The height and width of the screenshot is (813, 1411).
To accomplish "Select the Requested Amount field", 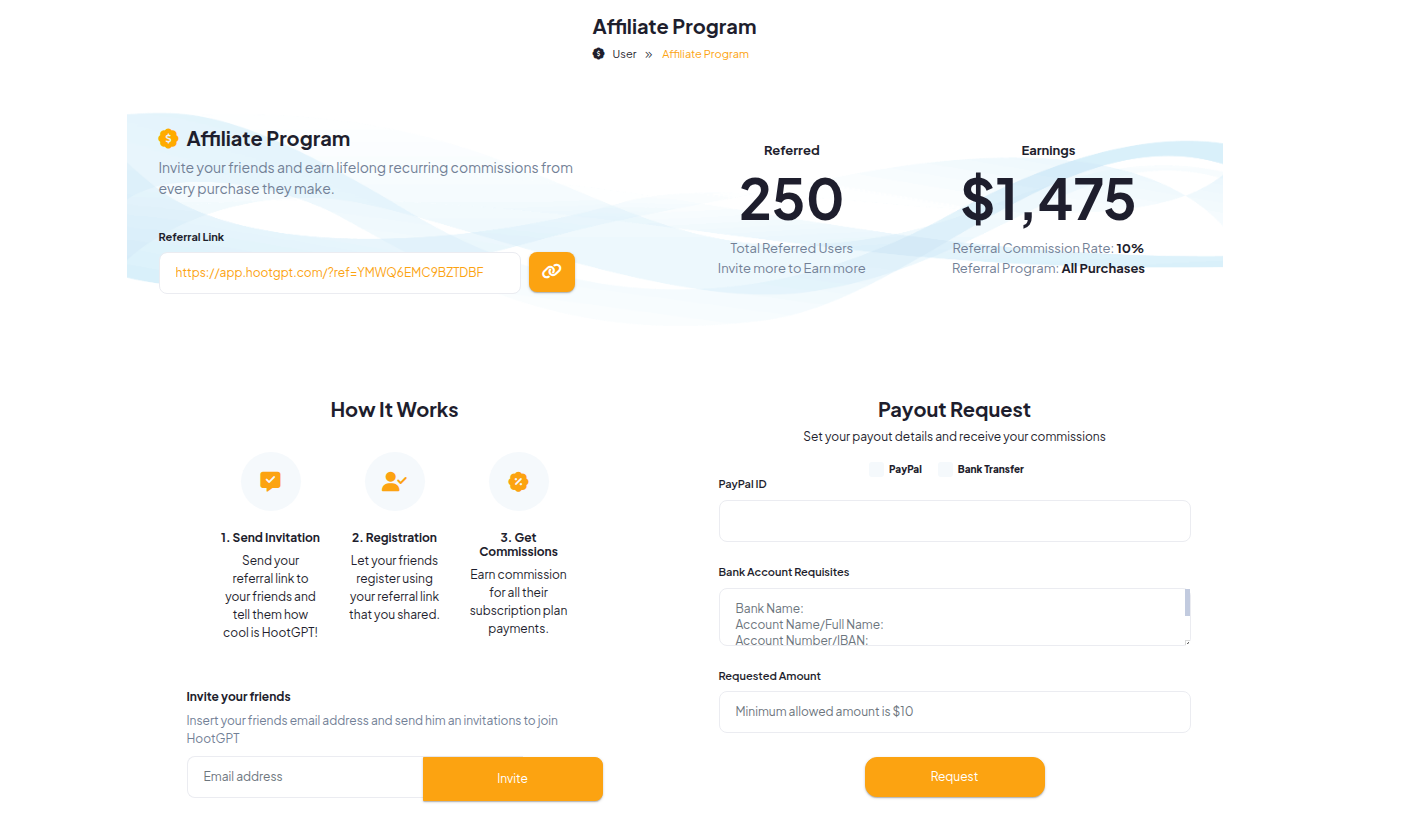I will click(954, 711).
